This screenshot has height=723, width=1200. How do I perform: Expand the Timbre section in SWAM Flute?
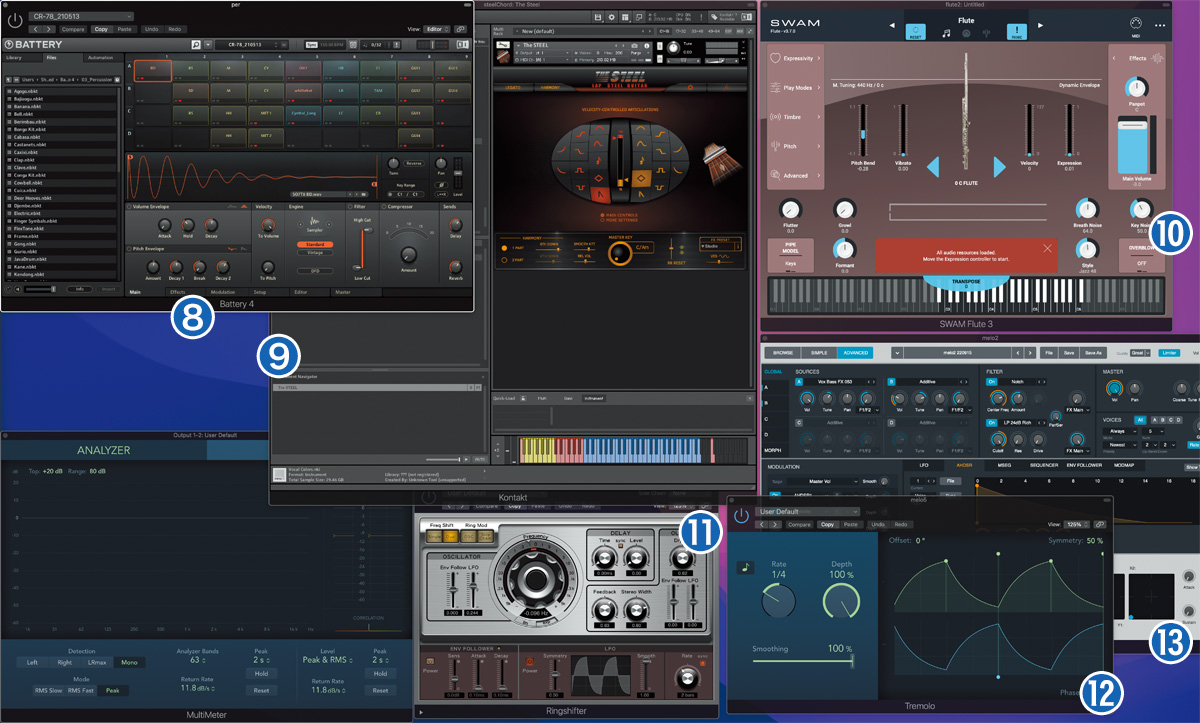pos(797,117)
